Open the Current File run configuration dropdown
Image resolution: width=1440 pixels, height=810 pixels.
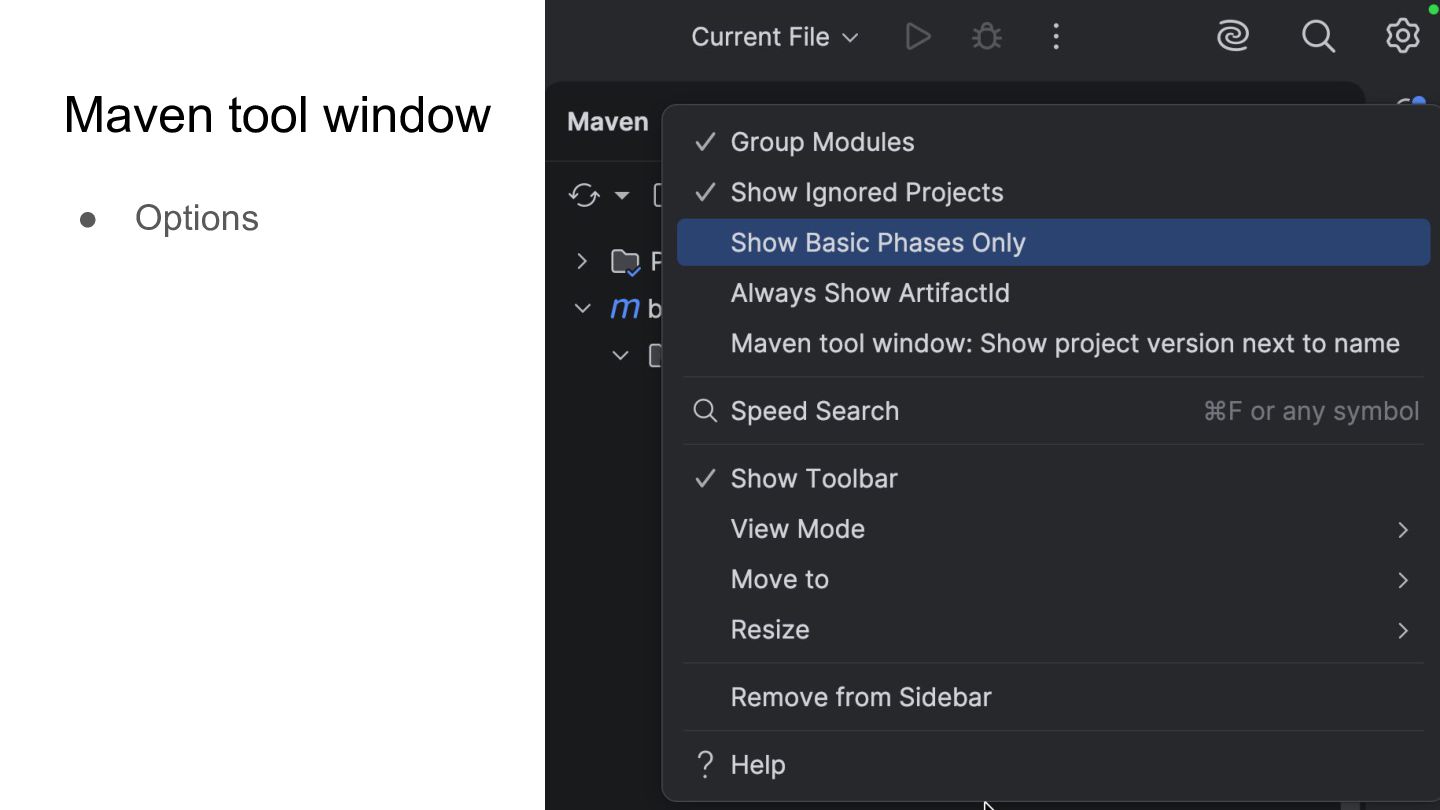(774, 37)
